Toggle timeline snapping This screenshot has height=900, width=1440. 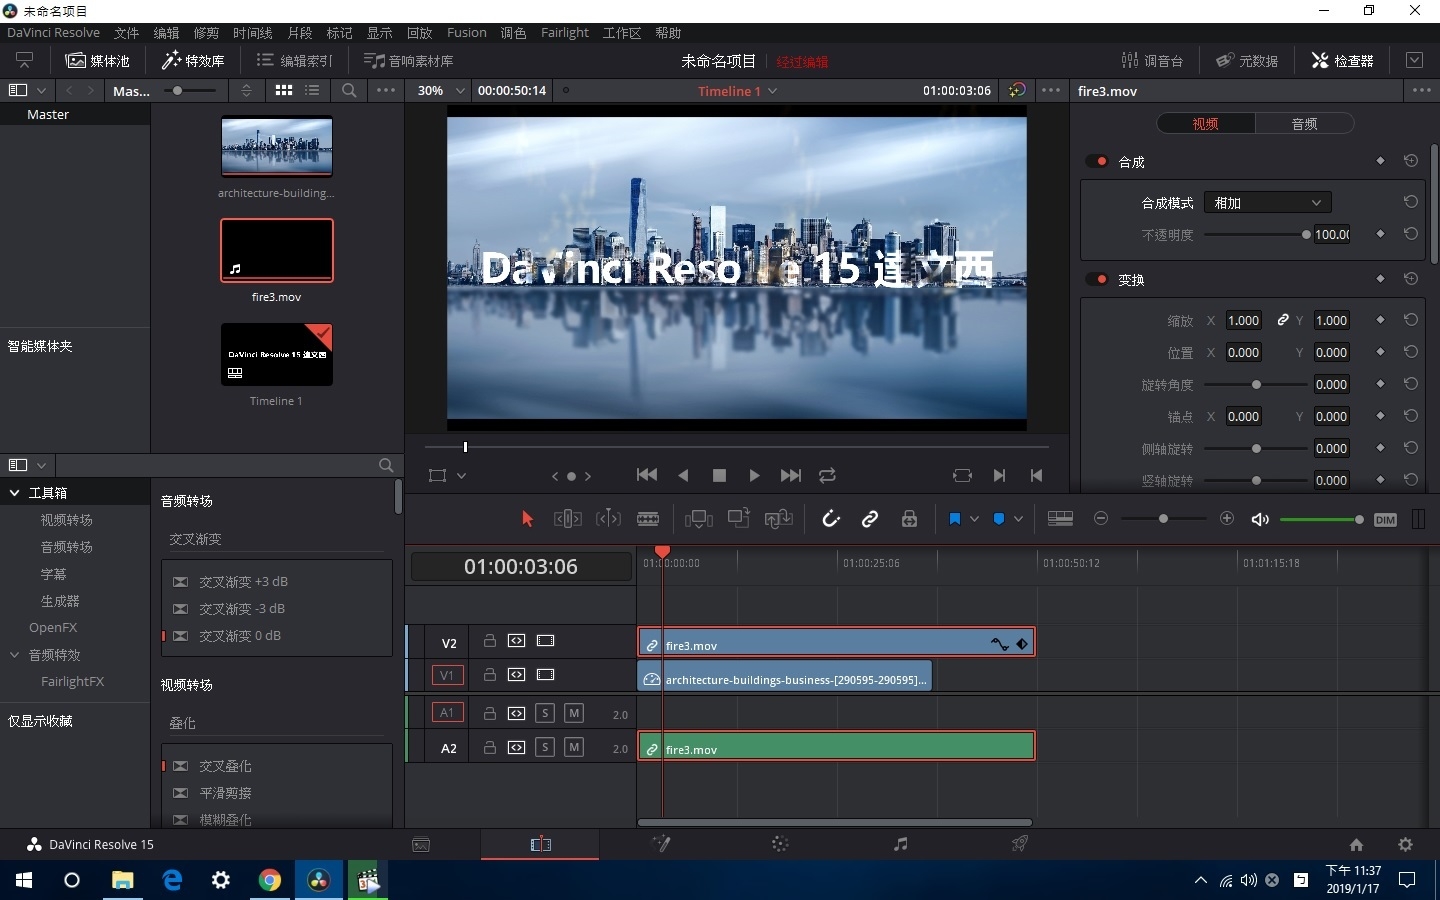pos(831,519)
